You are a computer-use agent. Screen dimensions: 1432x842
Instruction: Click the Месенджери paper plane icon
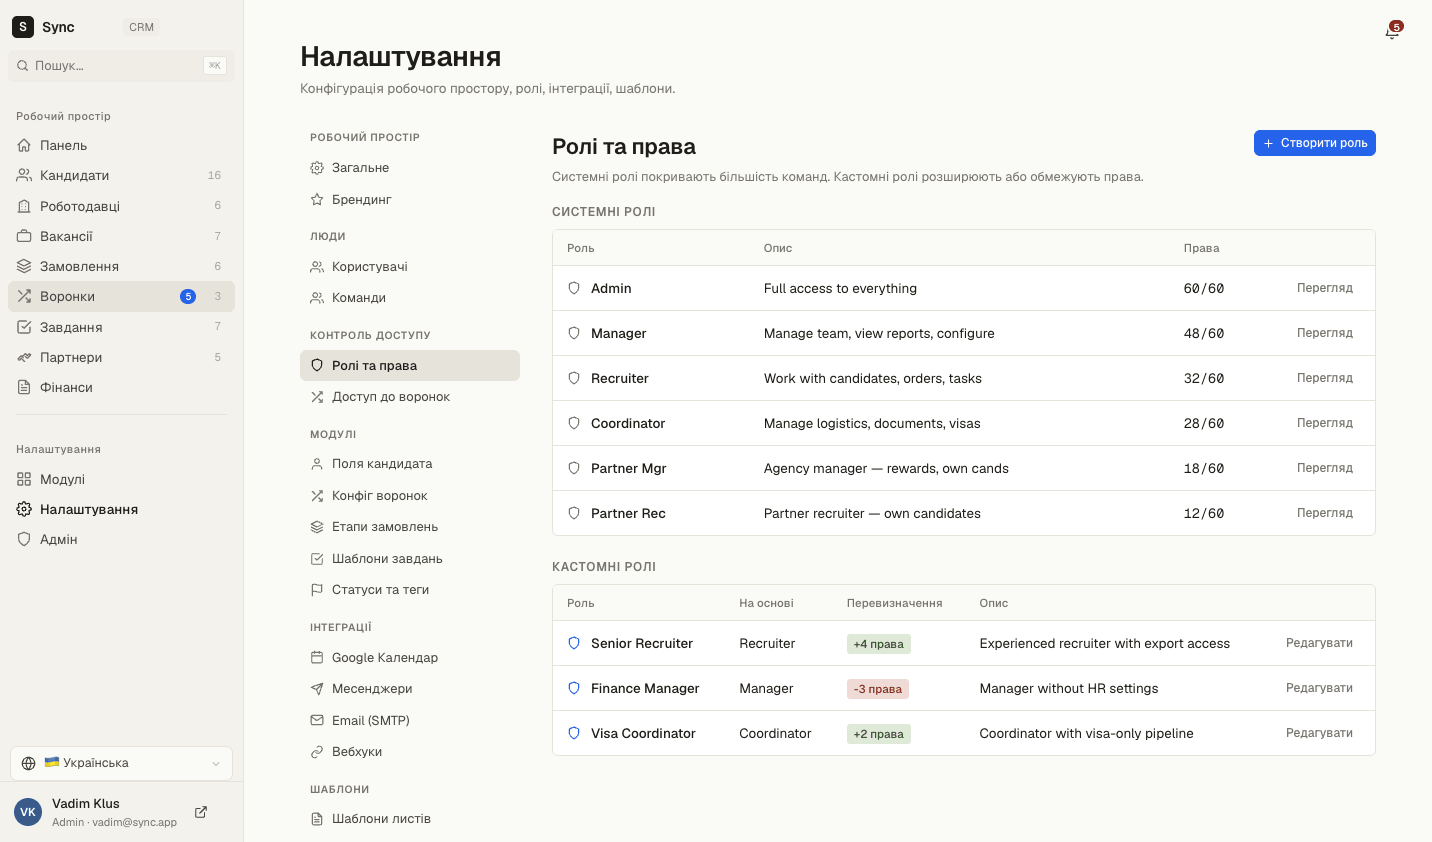(317, 689)
